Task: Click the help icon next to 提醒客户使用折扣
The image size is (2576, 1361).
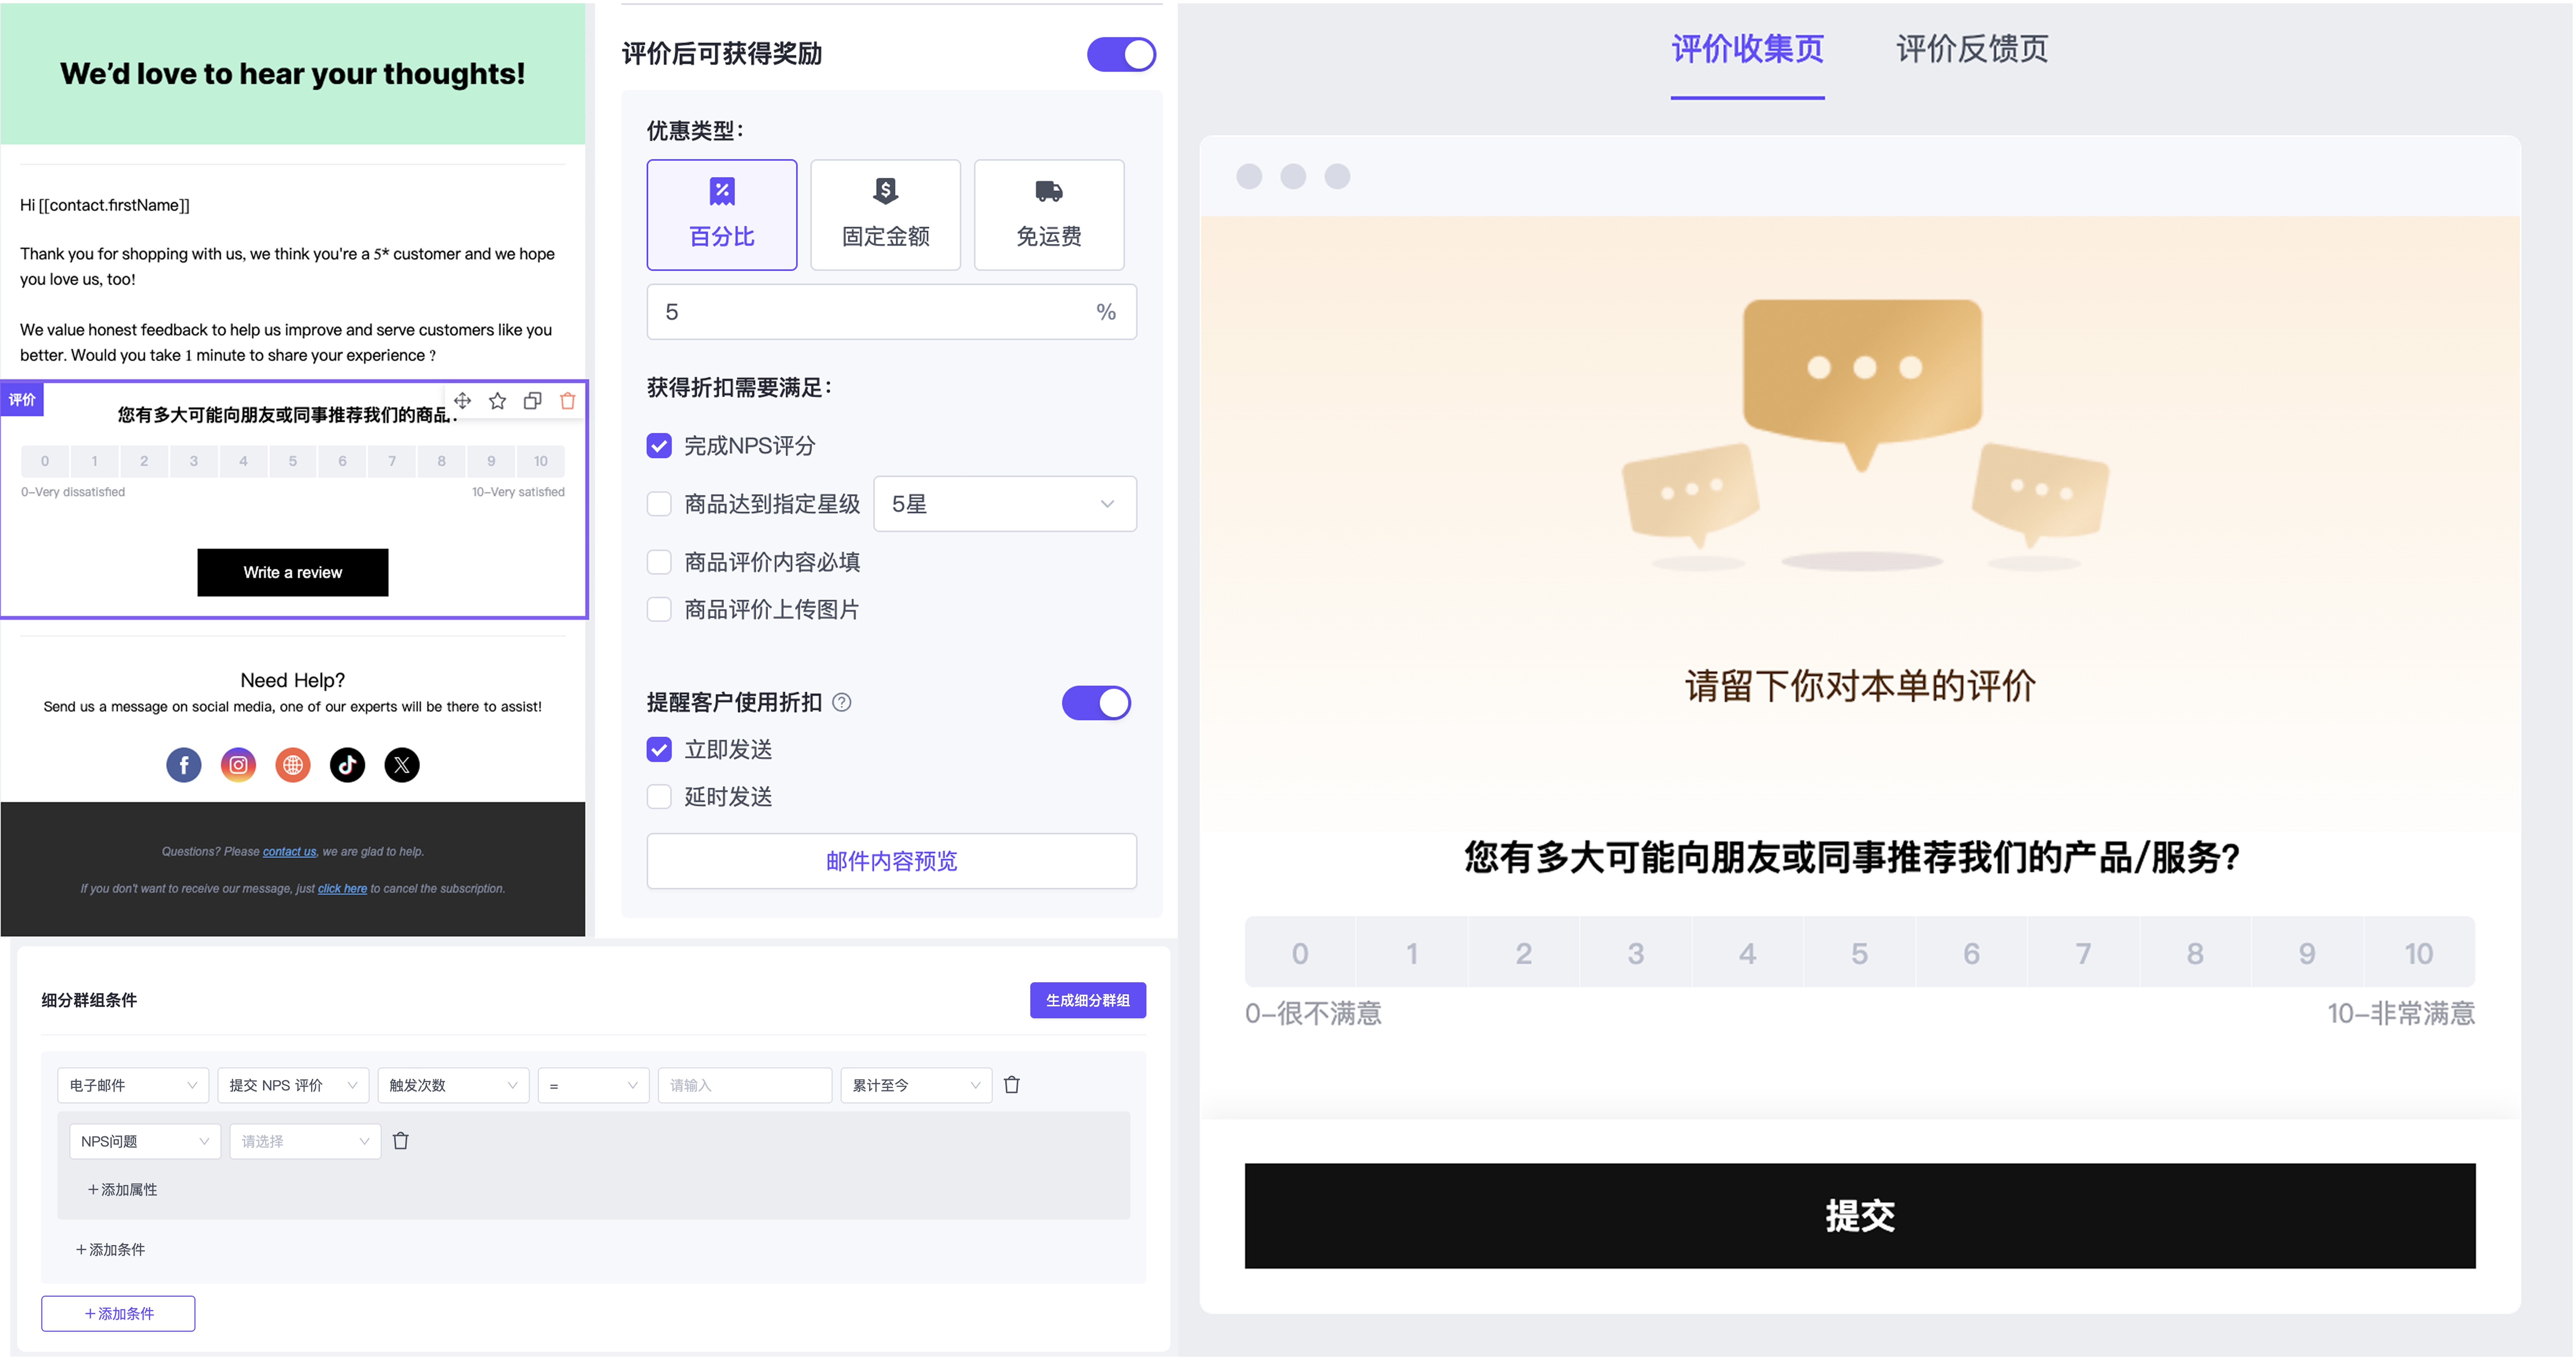Action: (x=842, y=703)
